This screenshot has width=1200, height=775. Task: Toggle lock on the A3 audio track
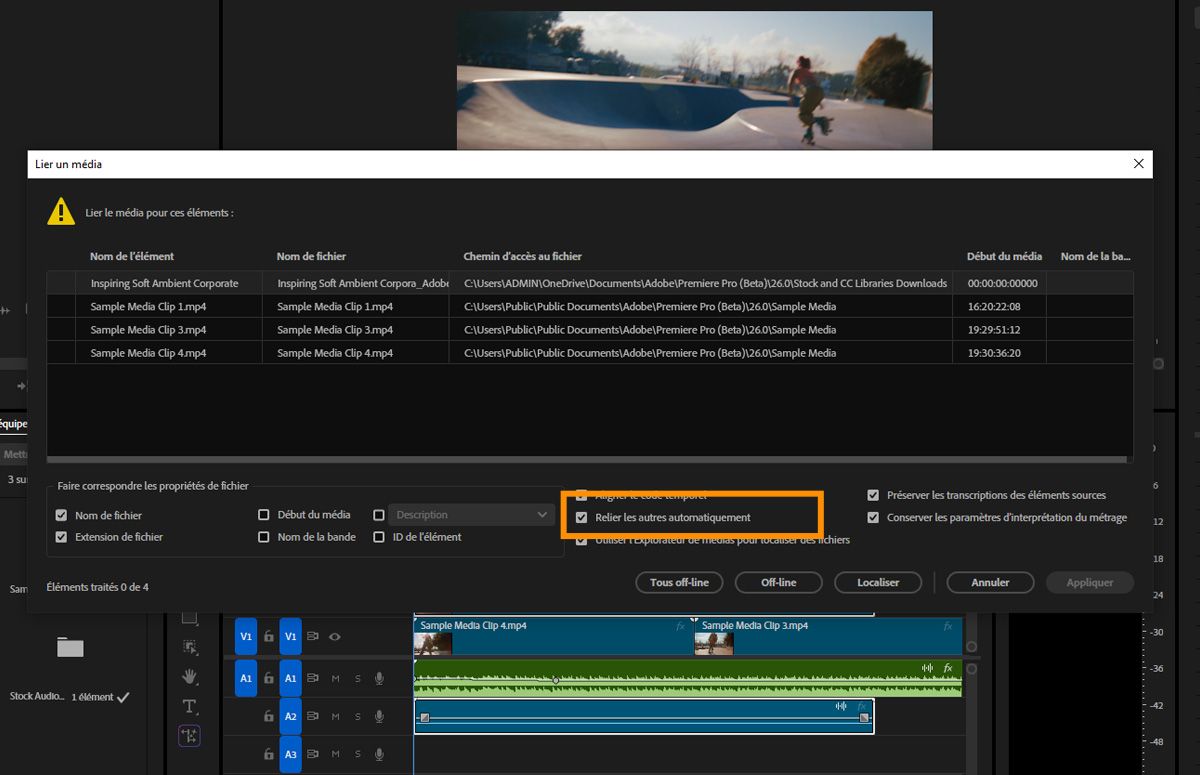[x=268, y=754]
